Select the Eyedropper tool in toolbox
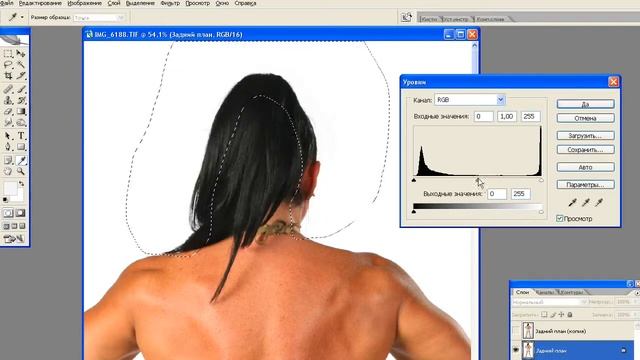This screenshot has width=640, height=360. click(x=20, y=160)
